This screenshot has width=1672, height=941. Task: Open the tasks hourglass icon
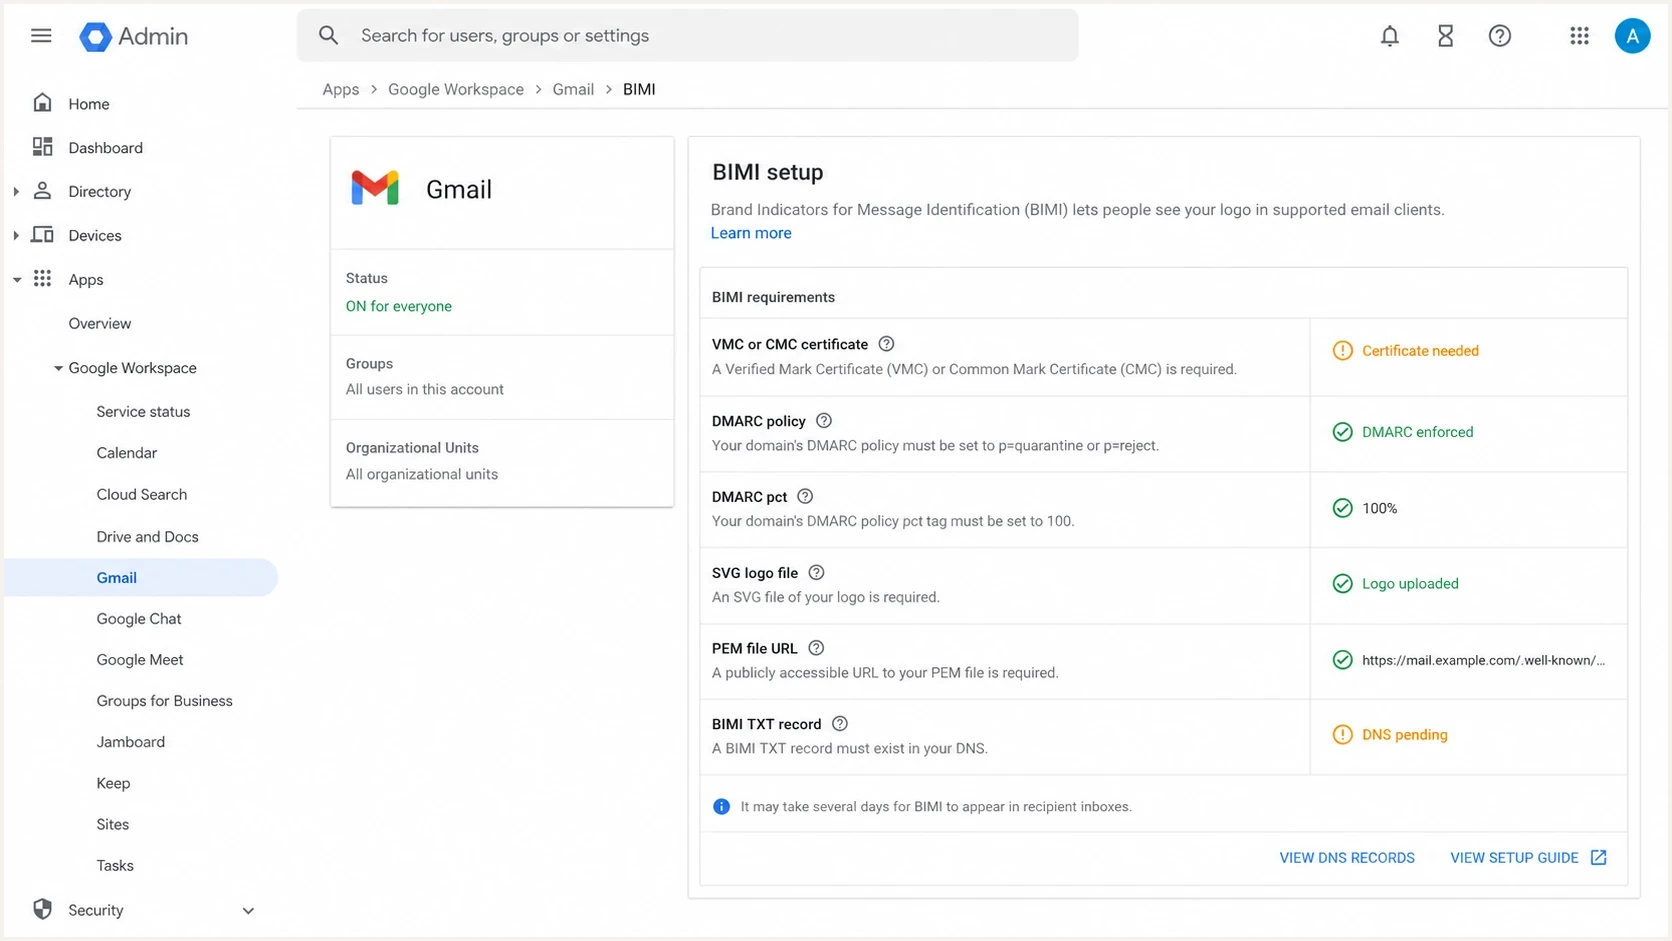pyautogui.click(x=1445, y=36)
